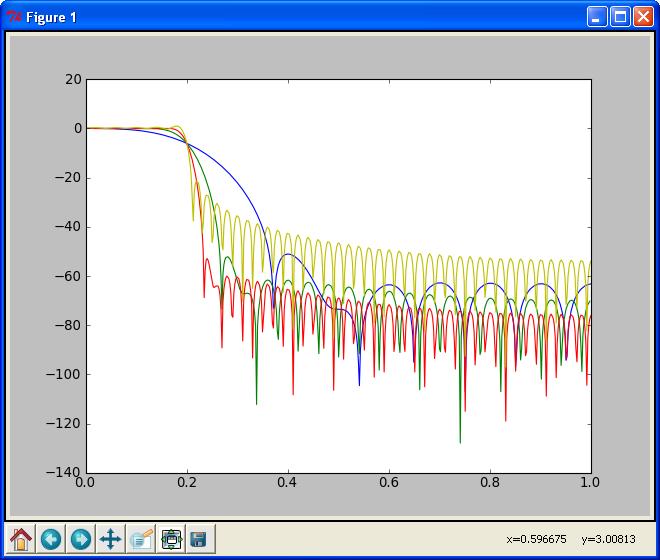
Task: Go forward to the next view
Action: tap(81, 539)
